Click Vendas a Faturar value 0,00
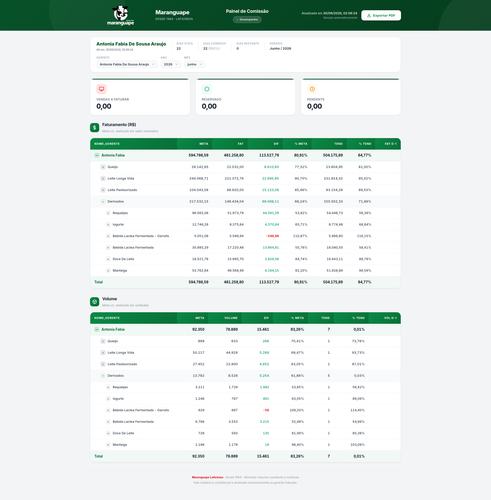Viewport: 491px width, 500px height. pos(104,106)
